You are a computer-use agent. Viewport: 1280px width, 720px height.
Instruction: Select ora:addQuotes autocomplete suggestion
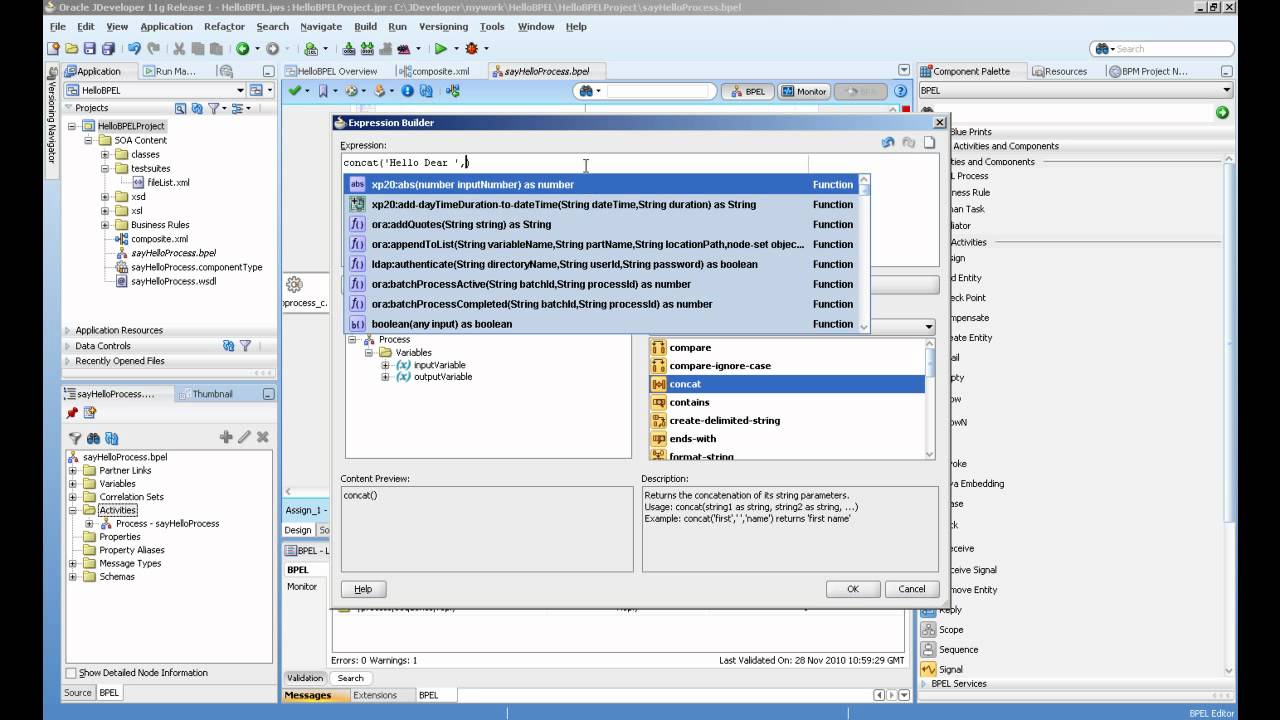coord(603,224)
